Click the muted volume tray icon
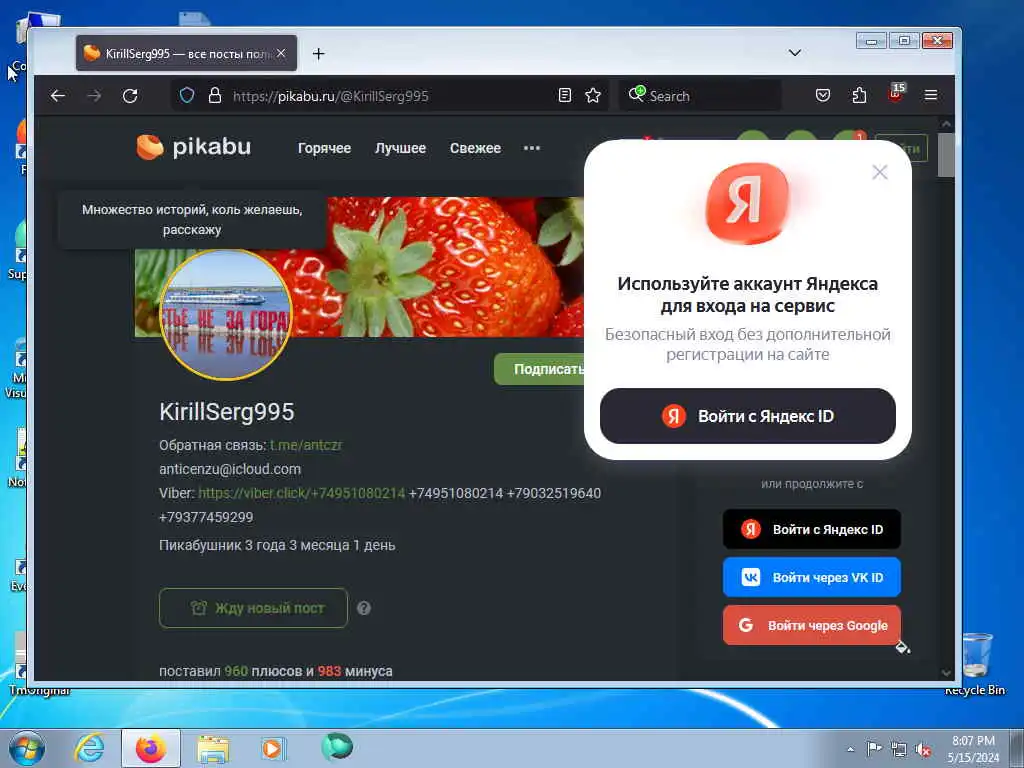Image resolution: width=1024 pixels, height=768 pixels. tap(923, 749)
